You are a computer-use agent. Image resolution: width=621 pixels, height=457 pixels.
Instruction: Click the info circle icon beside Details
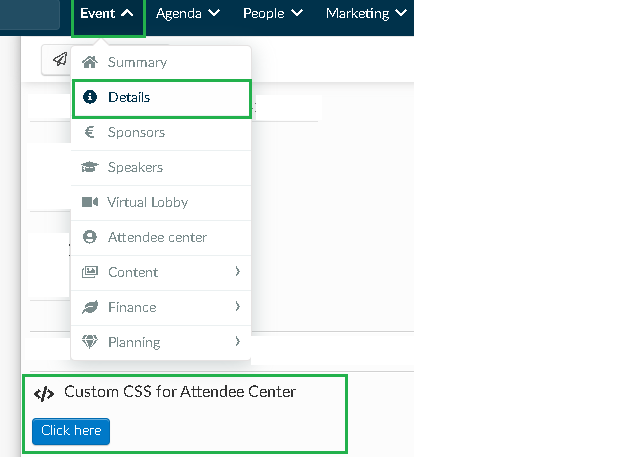[x=90, y=97]
